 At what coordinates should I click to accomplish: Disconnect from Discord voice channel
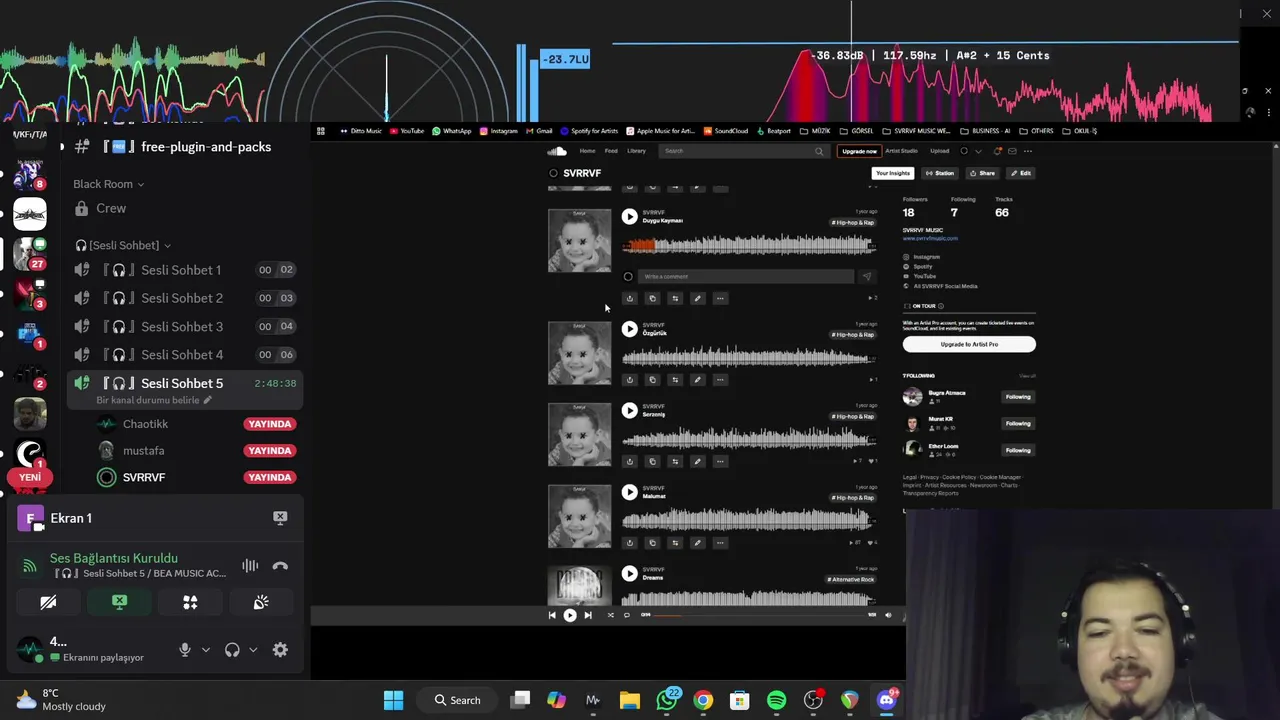coord(280,566)
